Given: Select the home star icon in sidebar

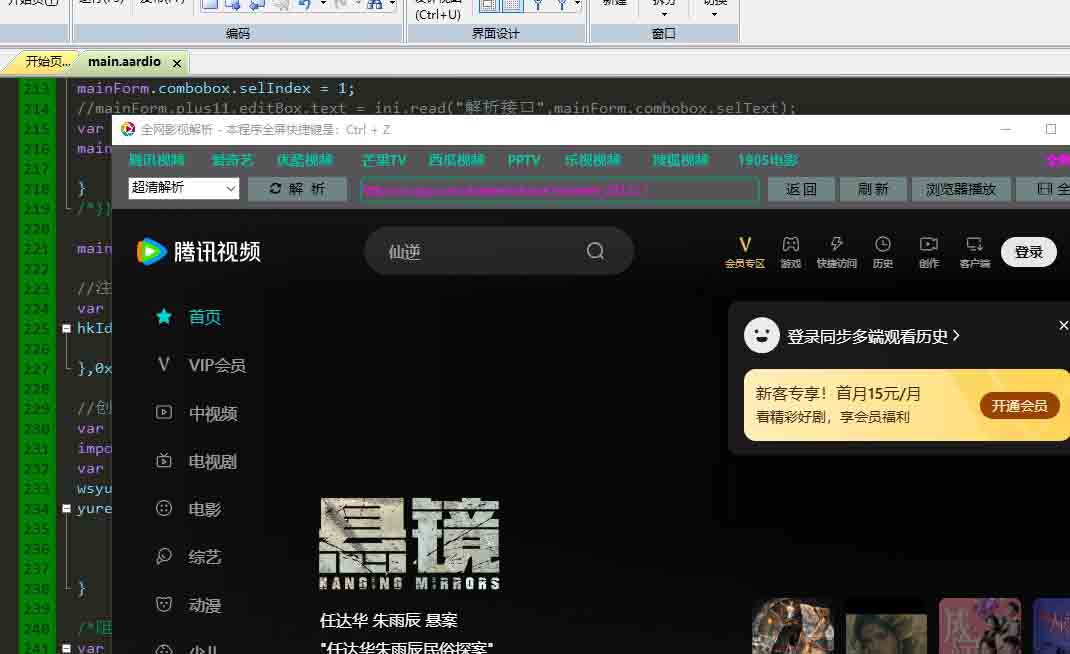Looking at the screenshot, I should [x=164, y=316].
